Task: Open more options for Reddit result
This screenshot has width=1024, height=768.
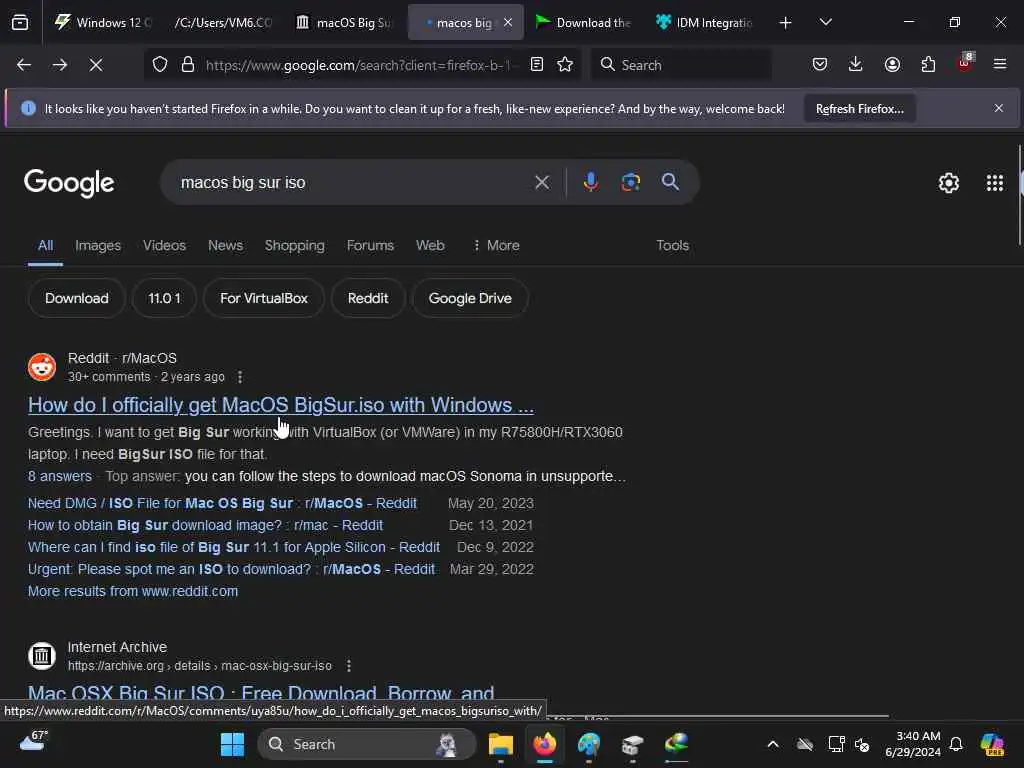Action: pyautogui.click(x=240, y=377)
